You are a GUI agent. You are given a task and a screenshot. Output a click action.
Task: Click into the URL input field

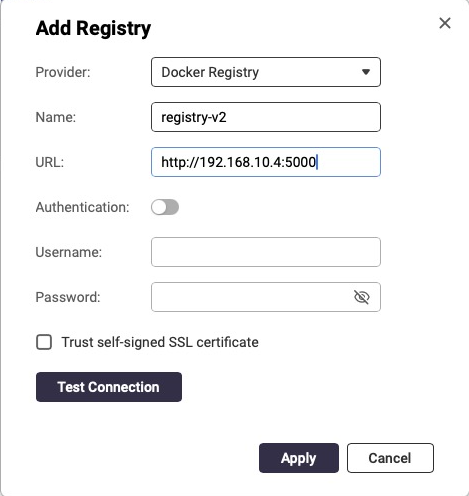[x=266, y=162]
